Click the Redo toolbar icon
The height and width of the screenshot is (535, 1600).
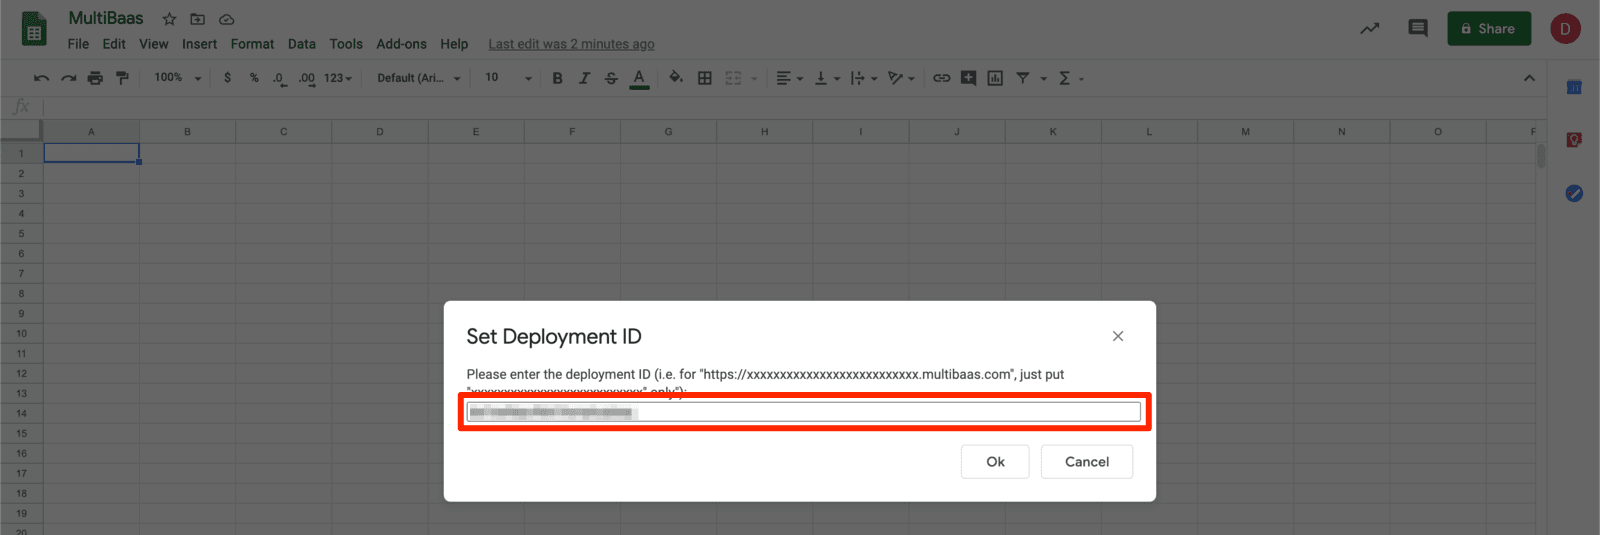tap(68, 78)
